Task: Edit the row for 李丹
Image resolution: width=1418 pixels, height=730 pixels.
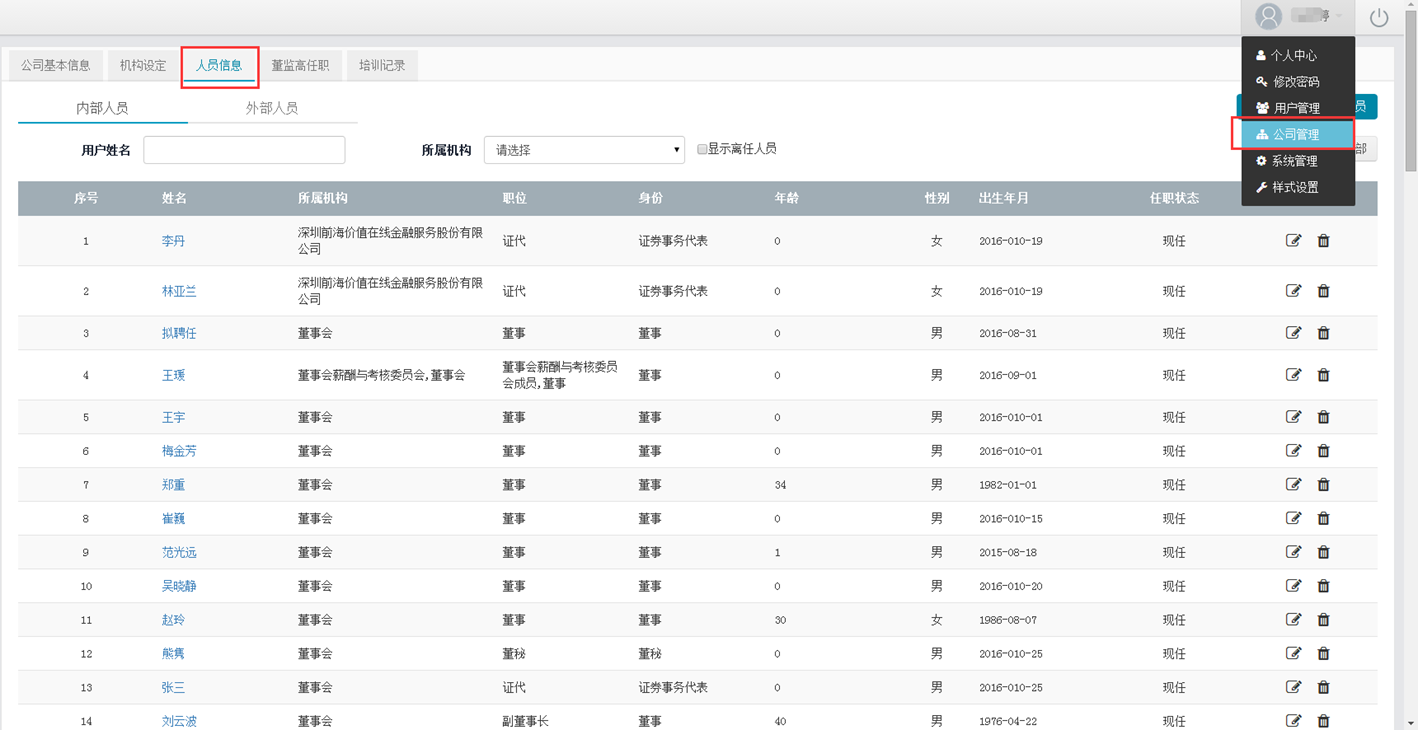Action: coord(1293,241)
